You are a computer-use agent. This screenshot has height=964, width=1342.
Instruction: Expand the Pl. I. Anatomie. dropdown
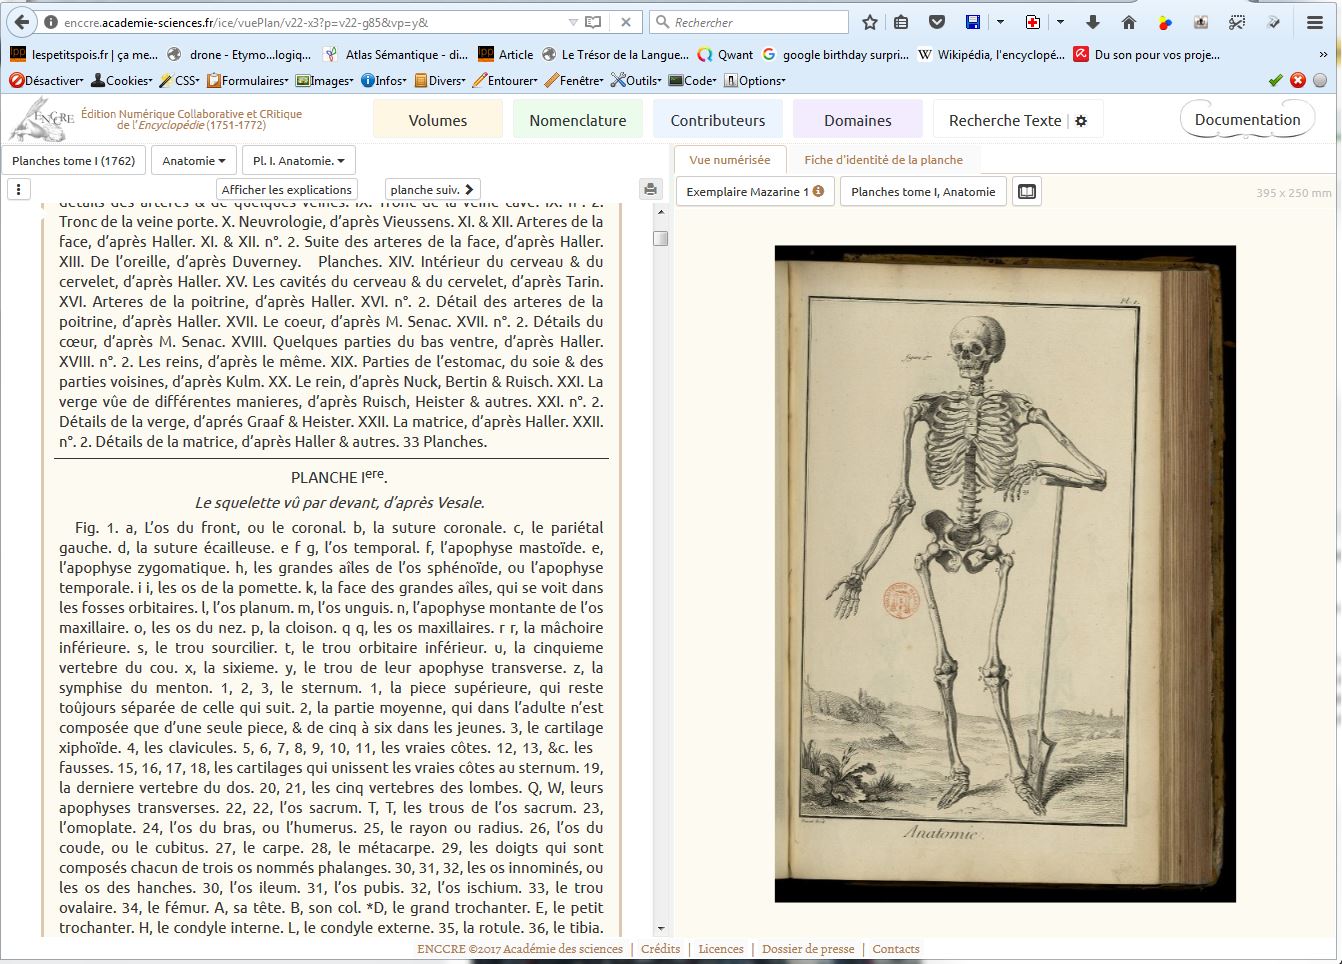point(298,160)
